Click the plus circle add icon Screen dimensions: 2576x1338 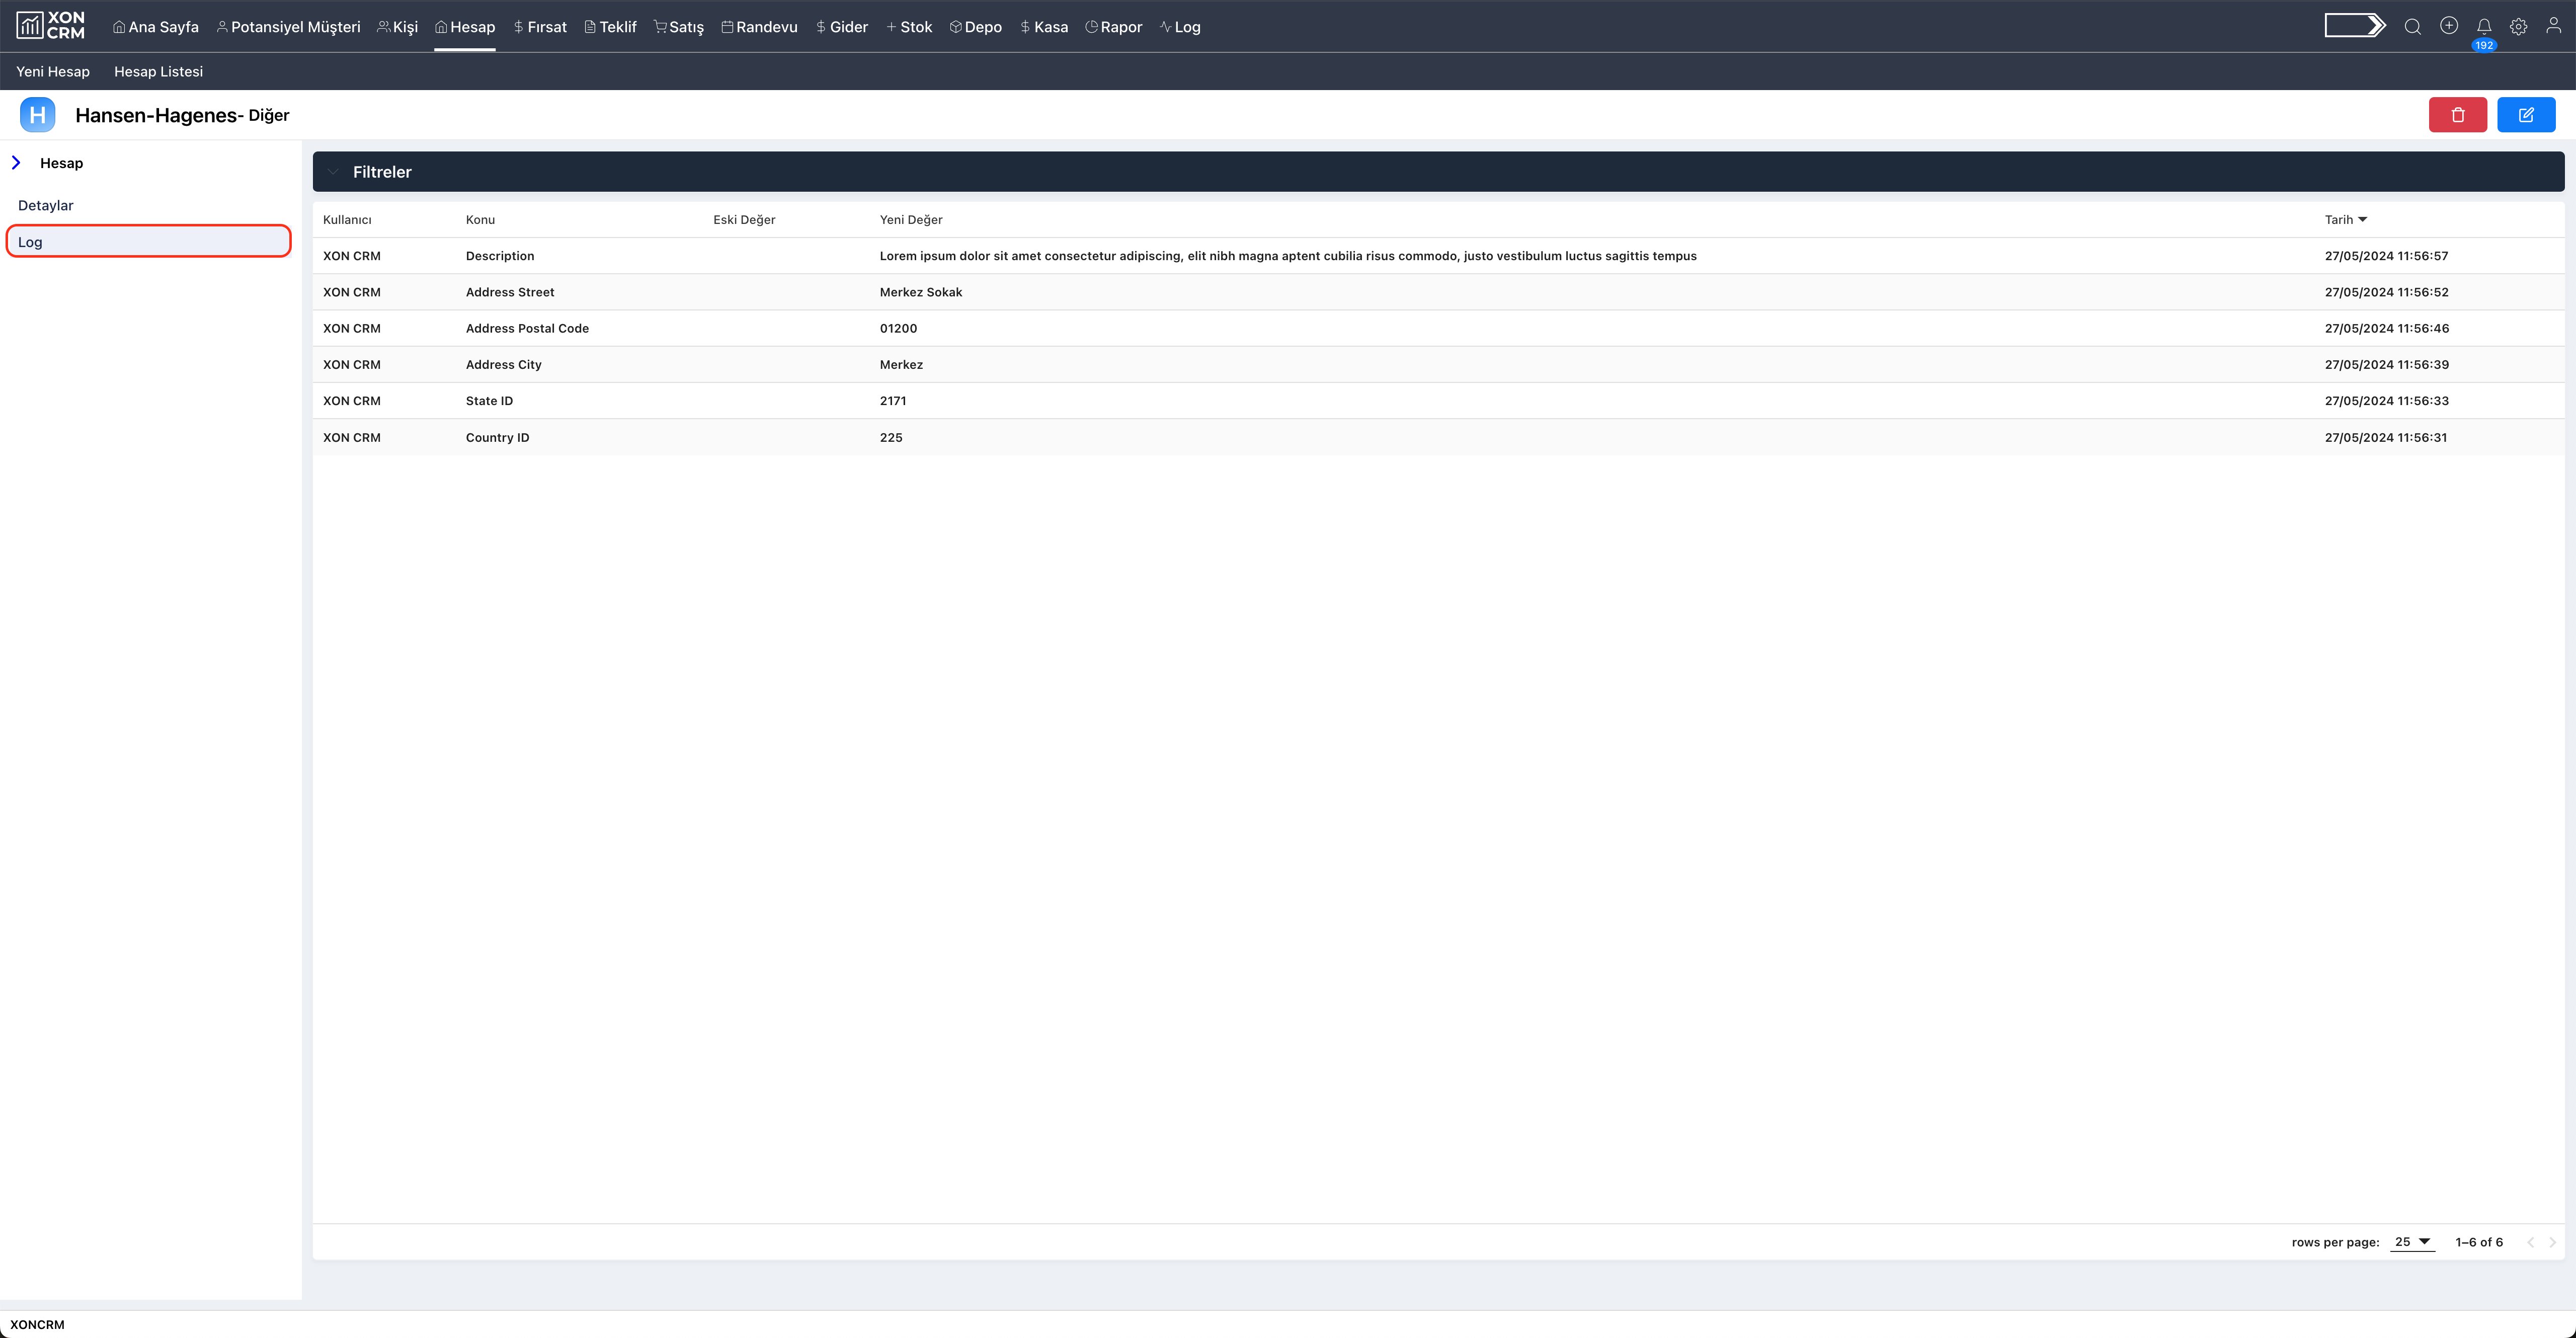2449,26
